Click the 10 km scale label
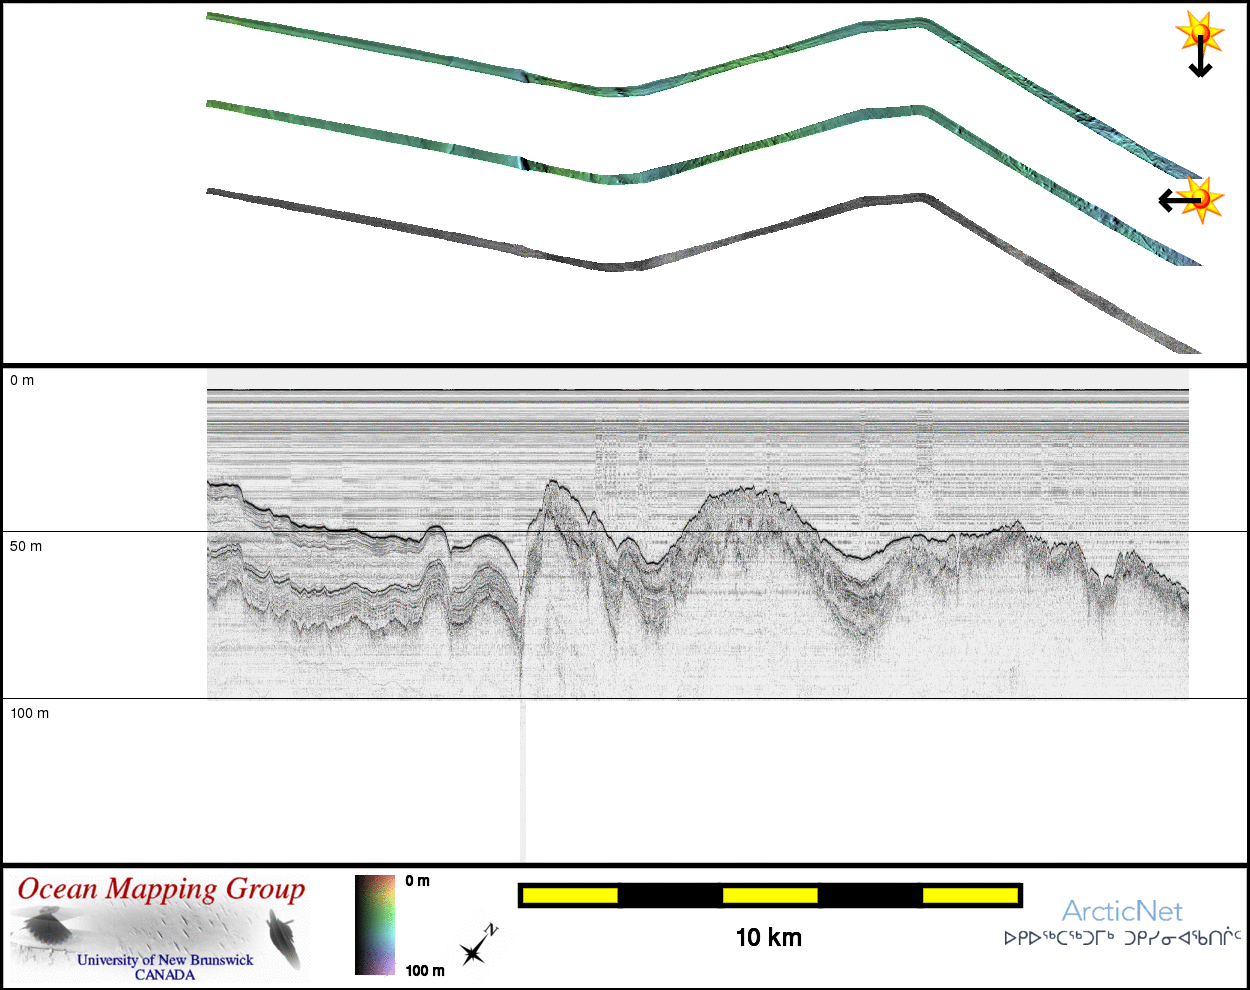 [768, 937]
